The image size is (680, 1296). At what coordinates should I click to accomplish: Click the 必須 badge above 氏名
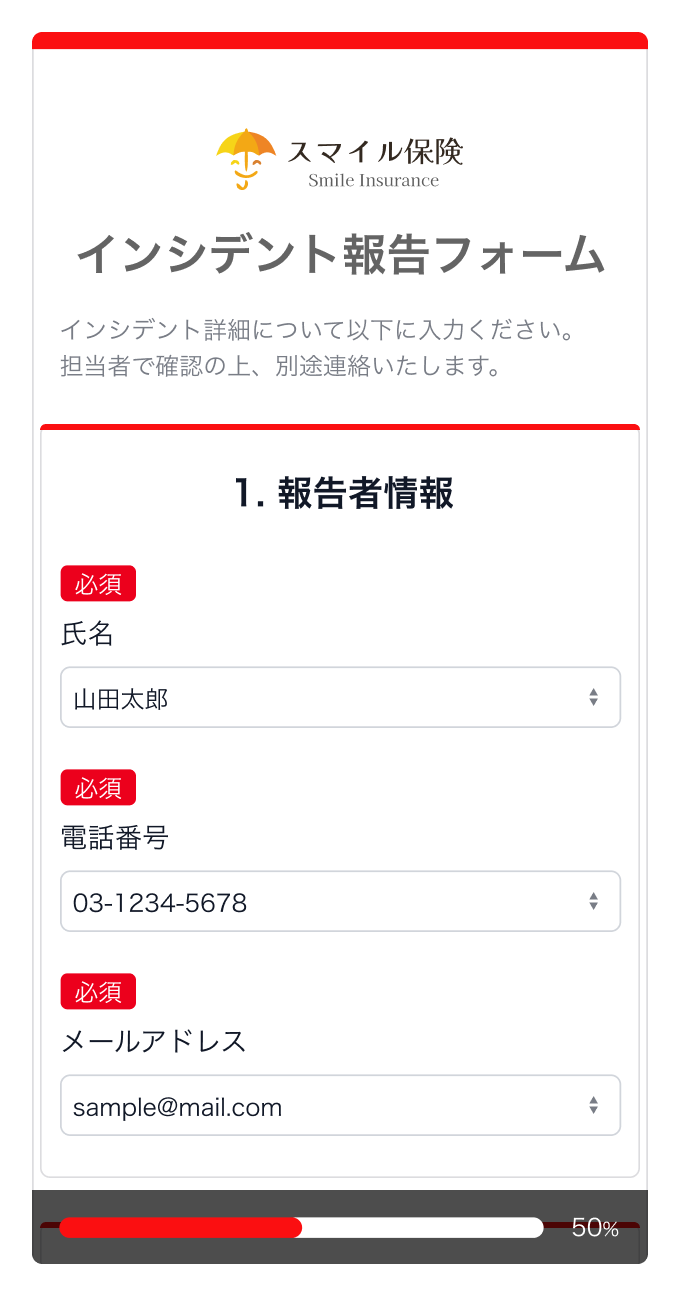(98, 583)
